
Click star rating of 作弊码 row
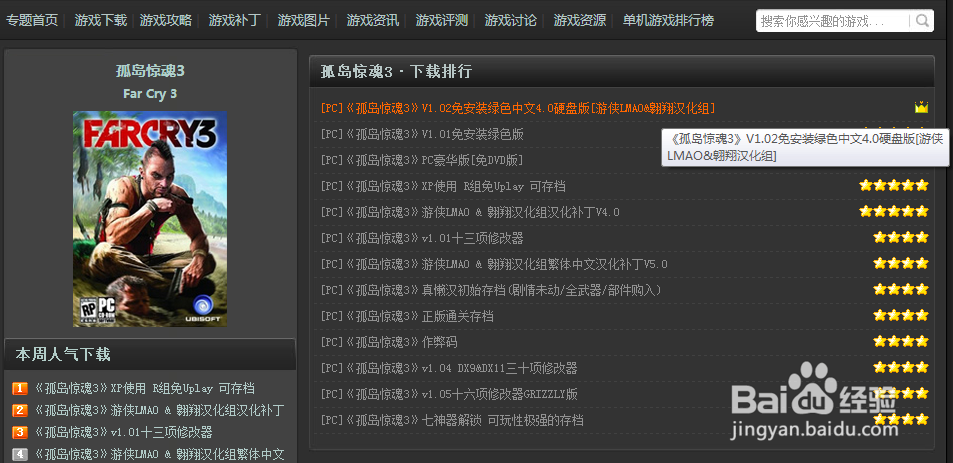point(901,341)
